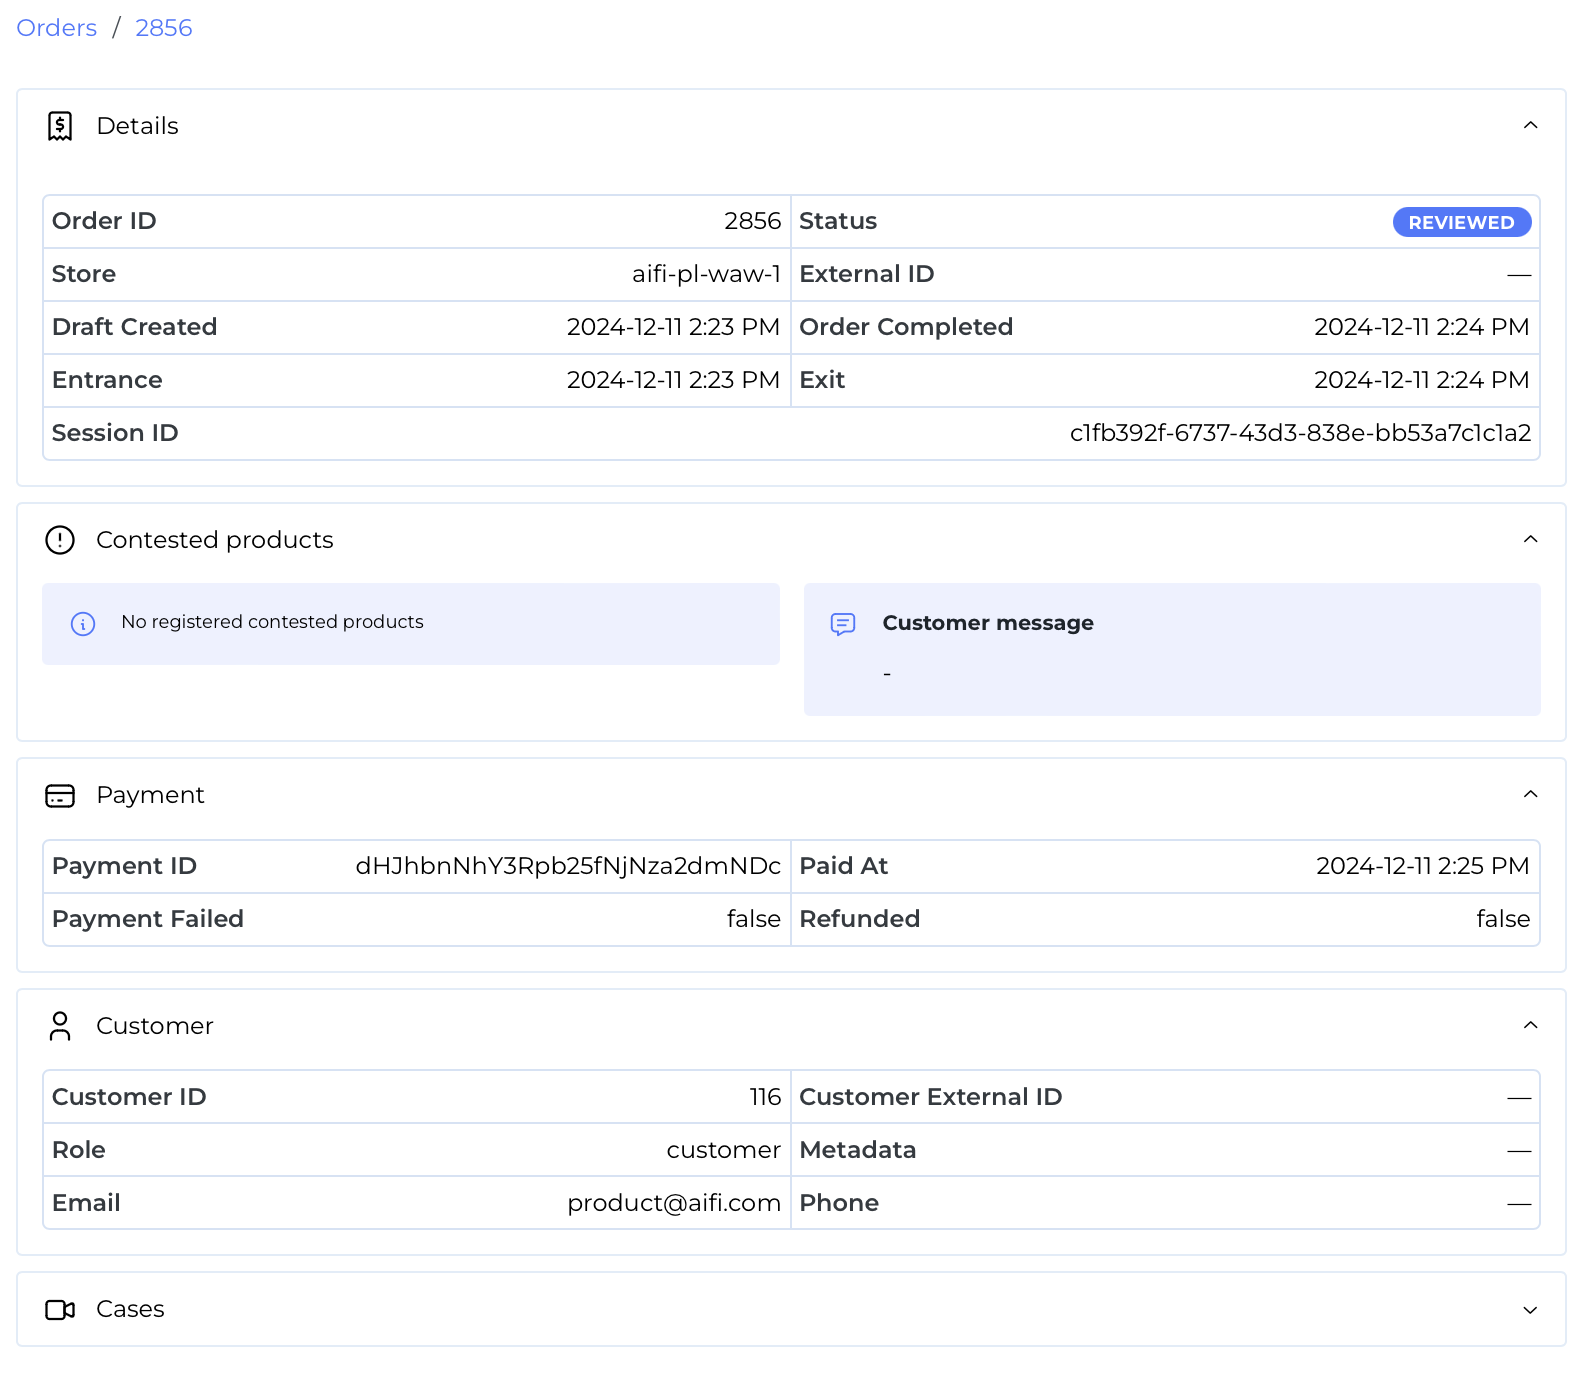
Task: Collapse the Details section chevron
Action: pos(1530,126)
